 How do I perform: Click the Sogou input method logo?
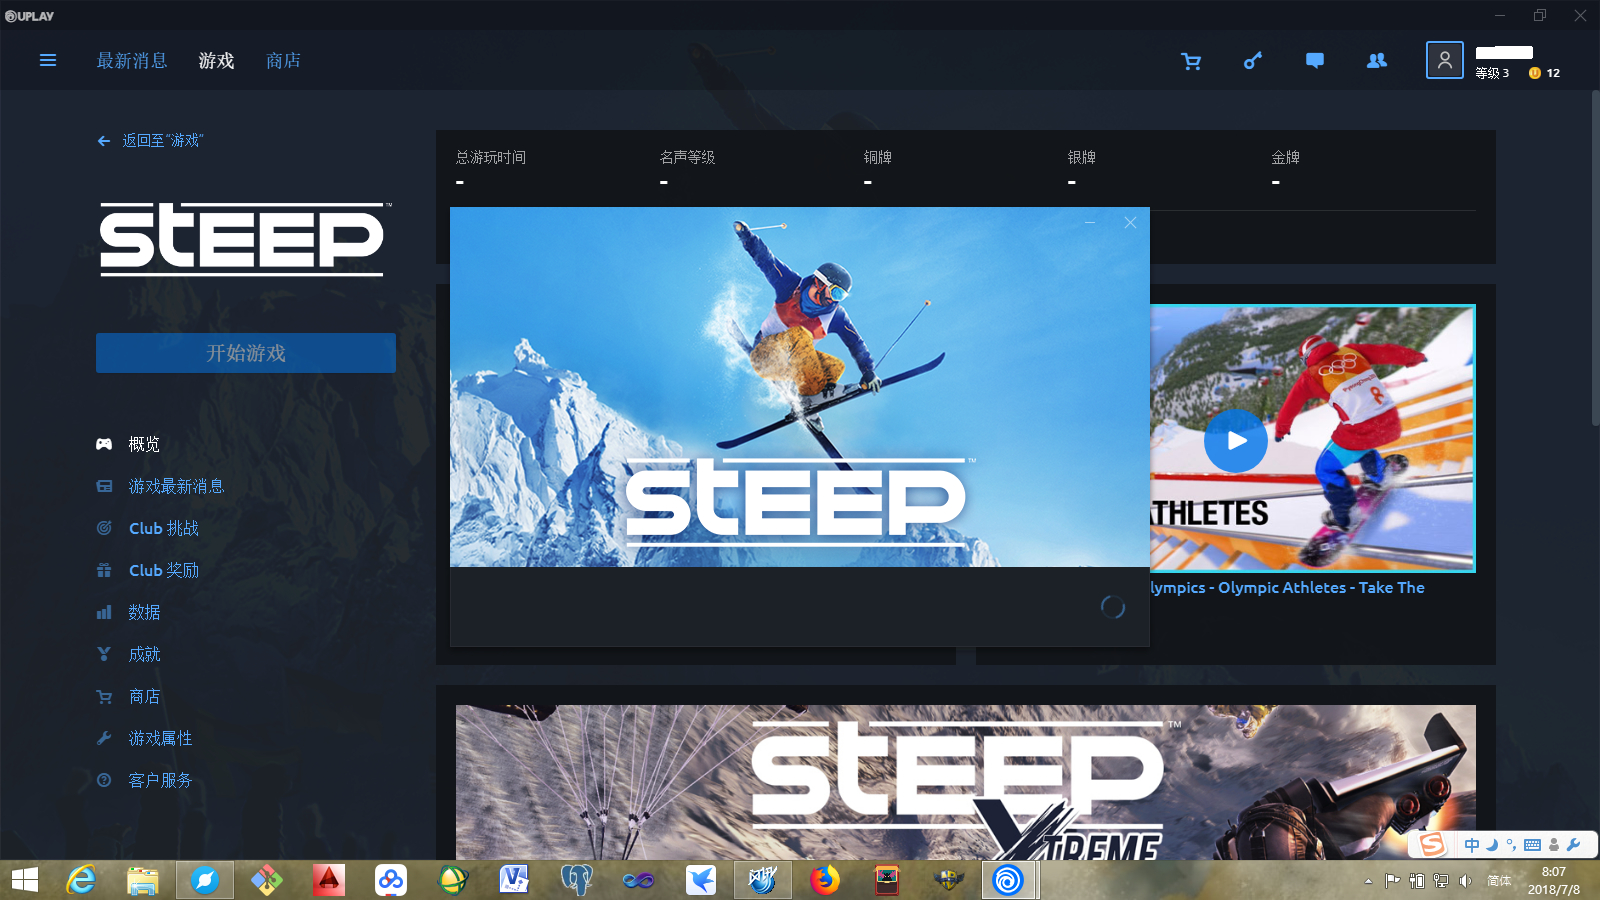[1432, 845]
